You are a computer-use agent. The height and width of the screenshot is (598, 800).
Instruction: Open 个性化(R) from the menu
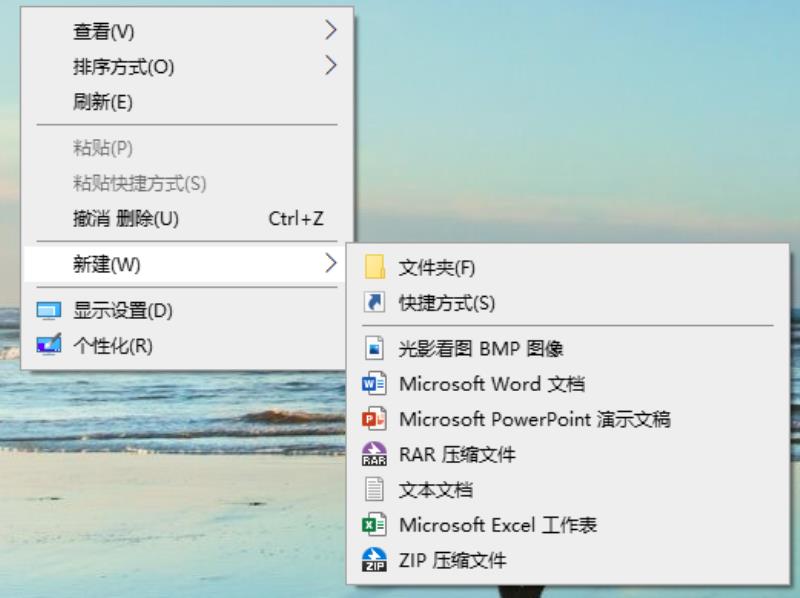coord(187,345)
